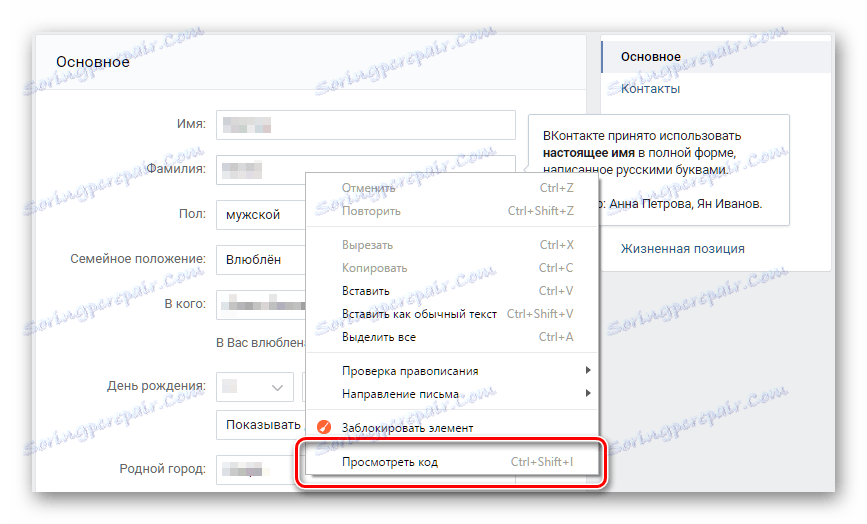Click the В кого input field
867x524 pixels.
[x=261, y=305]
